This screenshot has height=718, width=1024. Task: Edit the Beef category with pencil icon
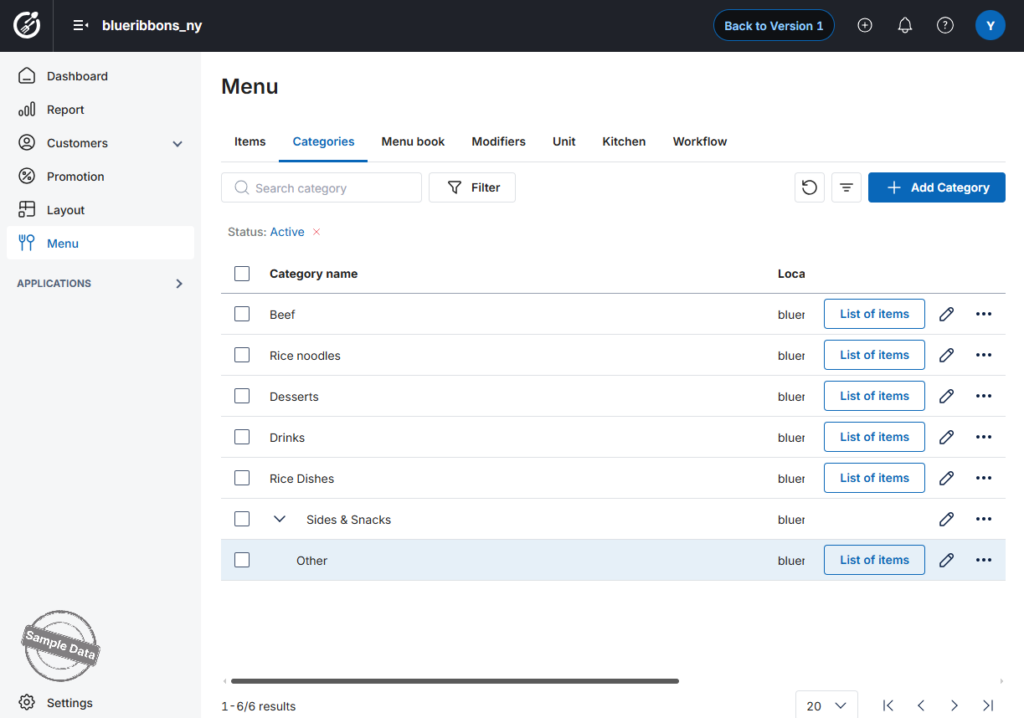tap(946, 314)
